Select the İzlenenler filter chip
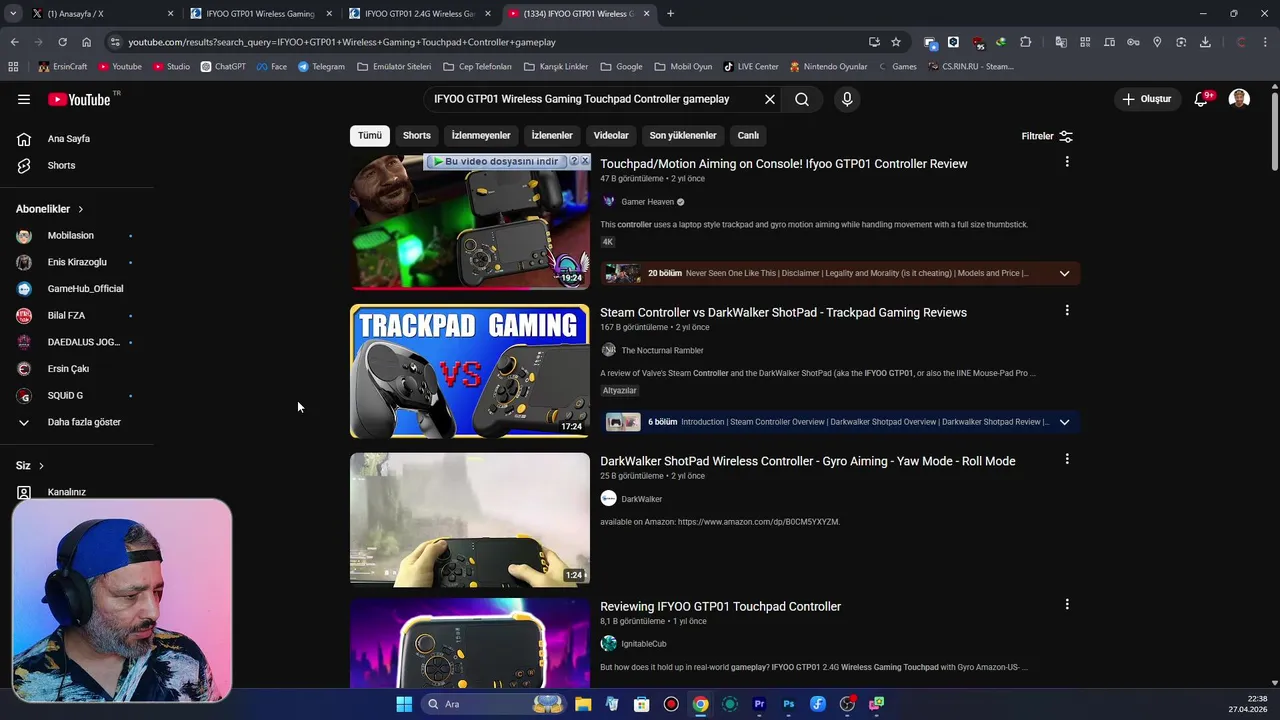 [552, 135]
